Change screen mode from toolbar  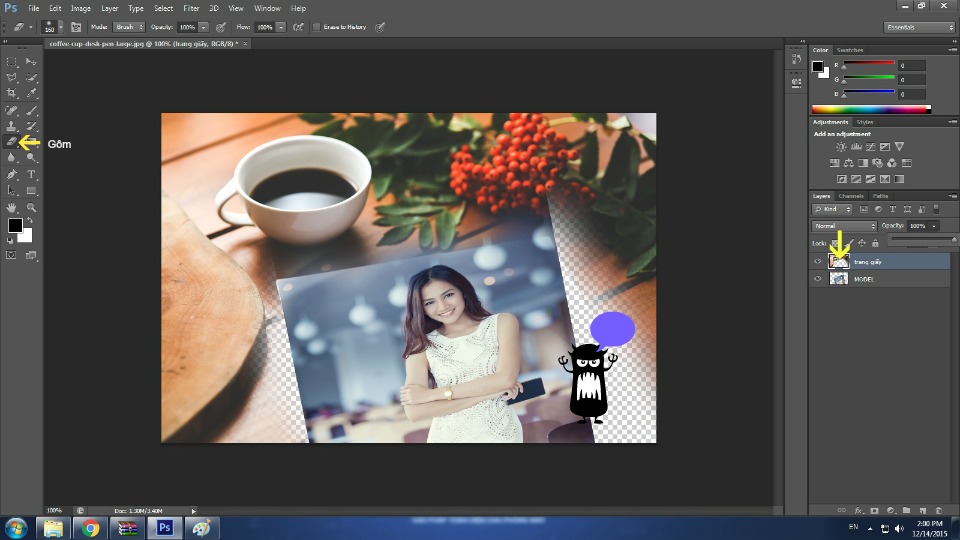point(31,255)
